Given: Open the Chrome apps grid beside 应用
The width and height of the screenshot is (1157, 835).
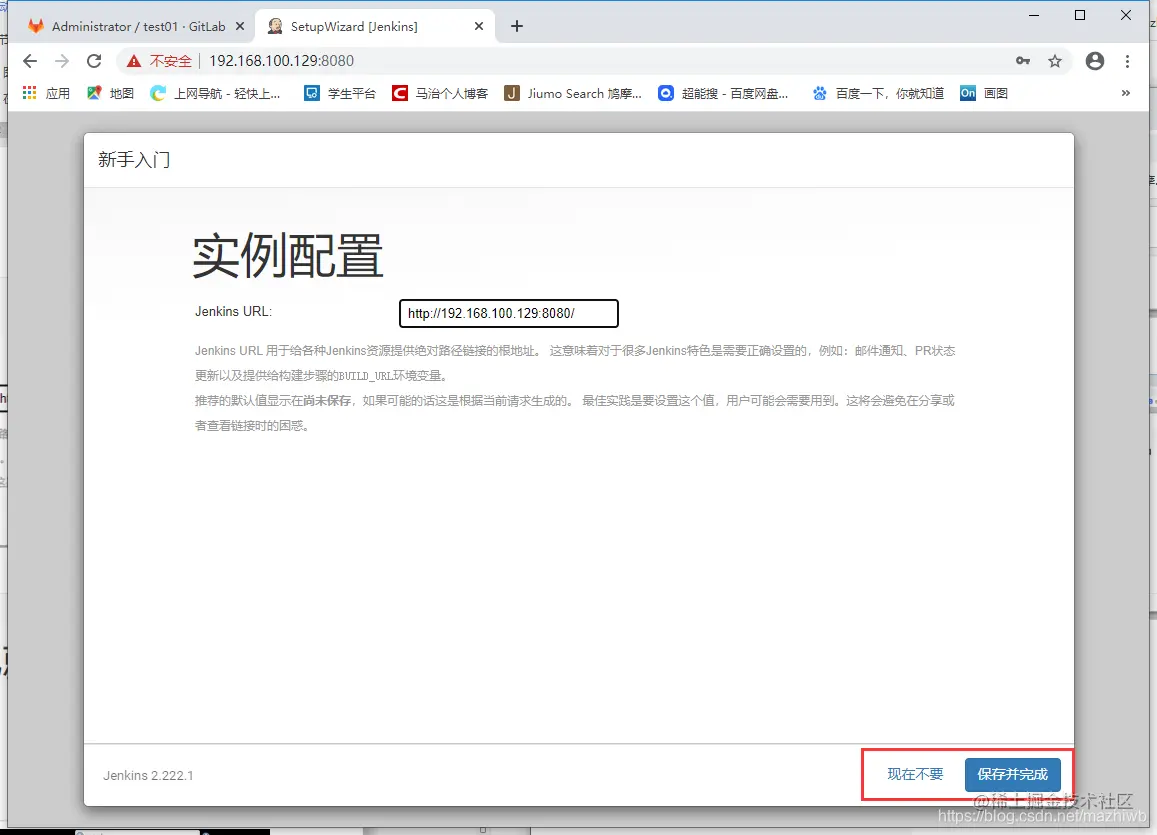Looking at the screenshot, I should (x=27, y=92).
